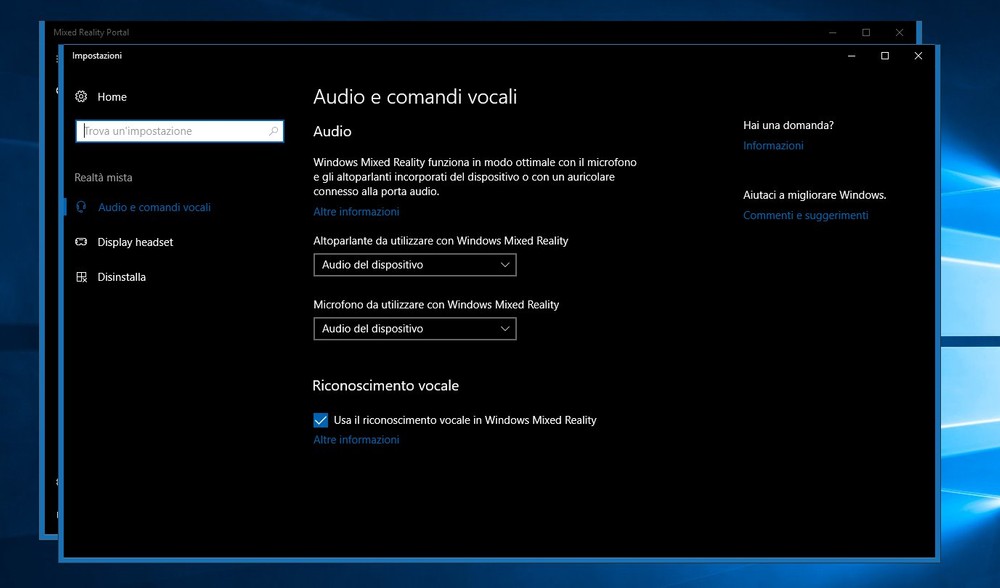Open Altre informazioni link under Audio
This screenshot has height=588, width=1000.
coord(356,212)
